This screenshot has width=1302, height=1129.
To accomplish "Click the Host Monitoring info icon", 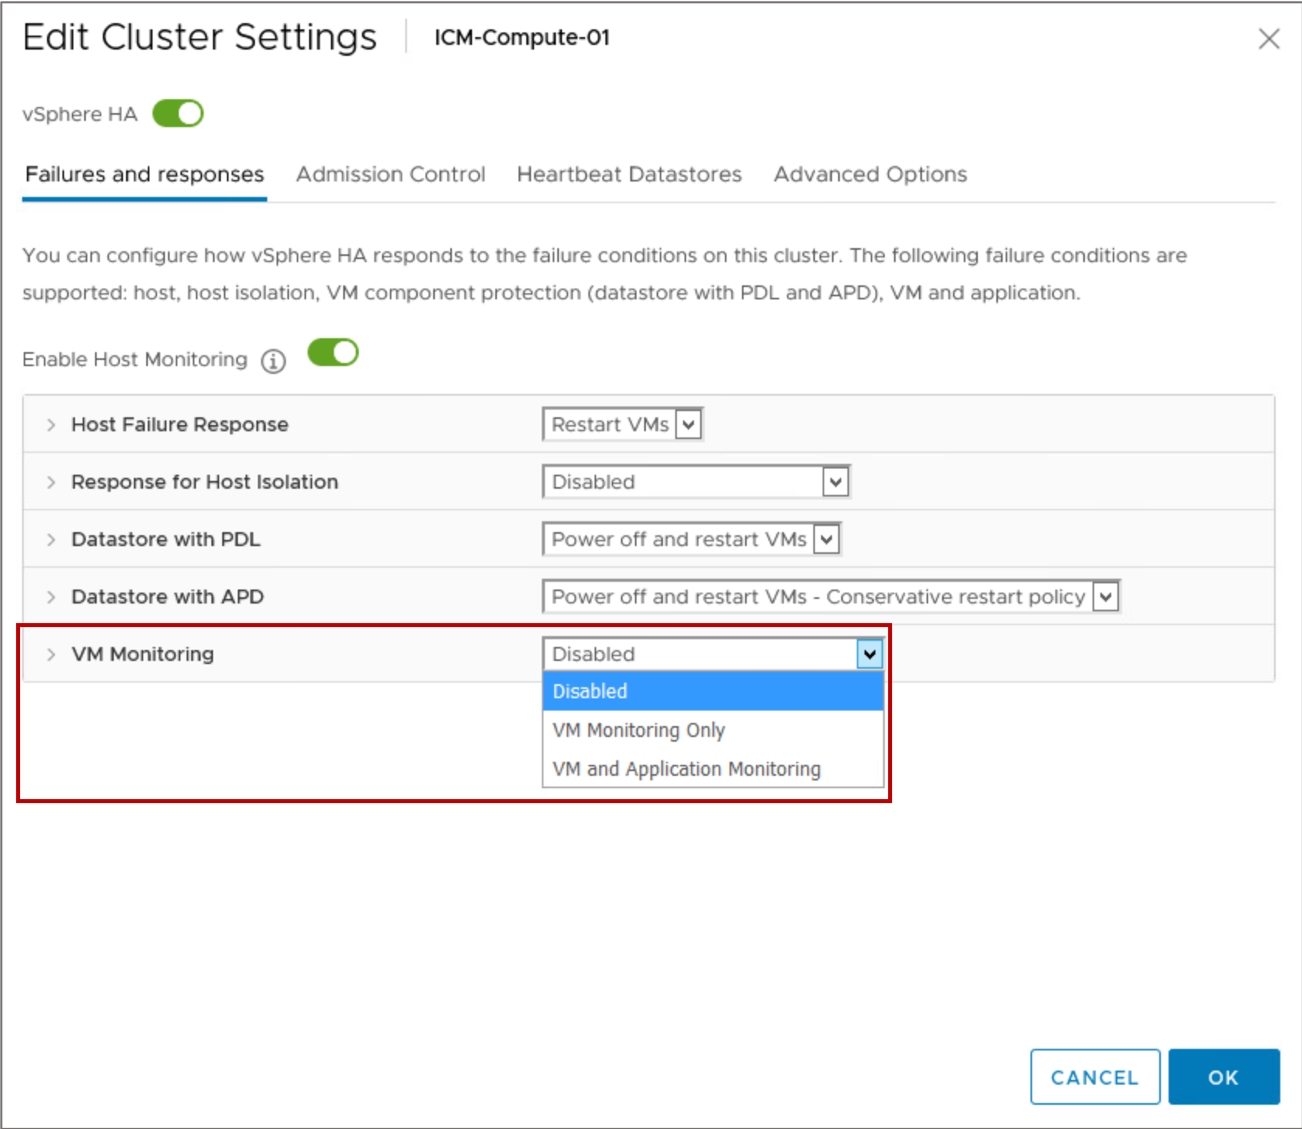I will point(273,361).
